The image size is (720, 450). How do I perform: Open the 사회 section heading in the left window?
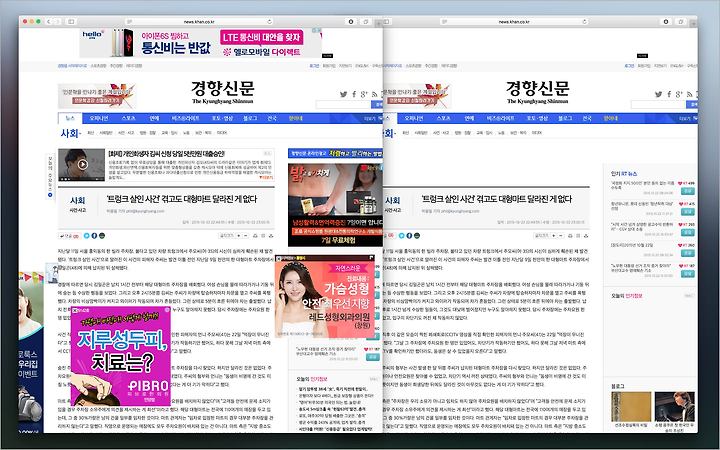[70, 133]
